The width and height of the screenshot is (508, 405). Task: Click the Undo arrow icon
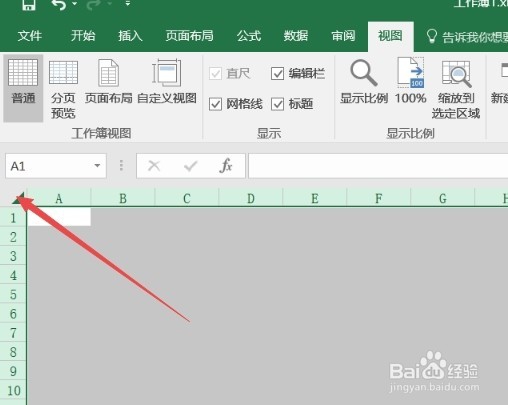click(58, 4)
